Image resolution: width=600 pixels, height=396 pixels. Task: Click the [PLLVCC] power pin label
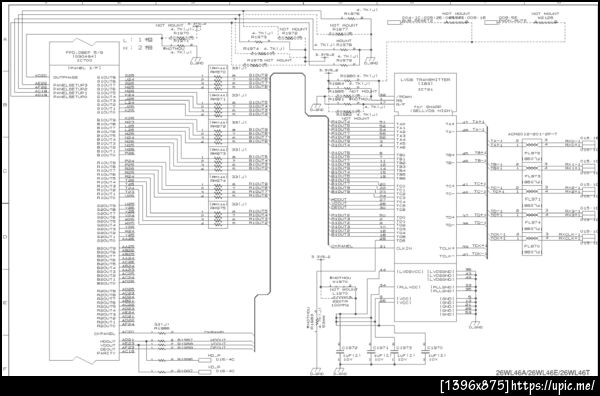[x=408, y=287]
